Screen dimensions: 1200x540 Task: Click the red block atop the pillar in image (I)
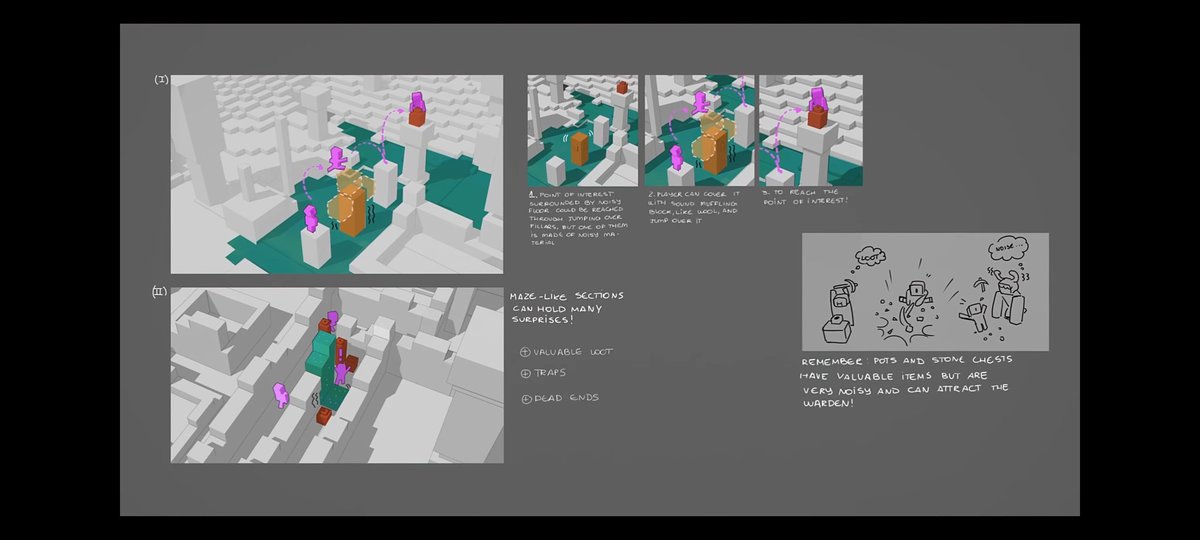417,117
